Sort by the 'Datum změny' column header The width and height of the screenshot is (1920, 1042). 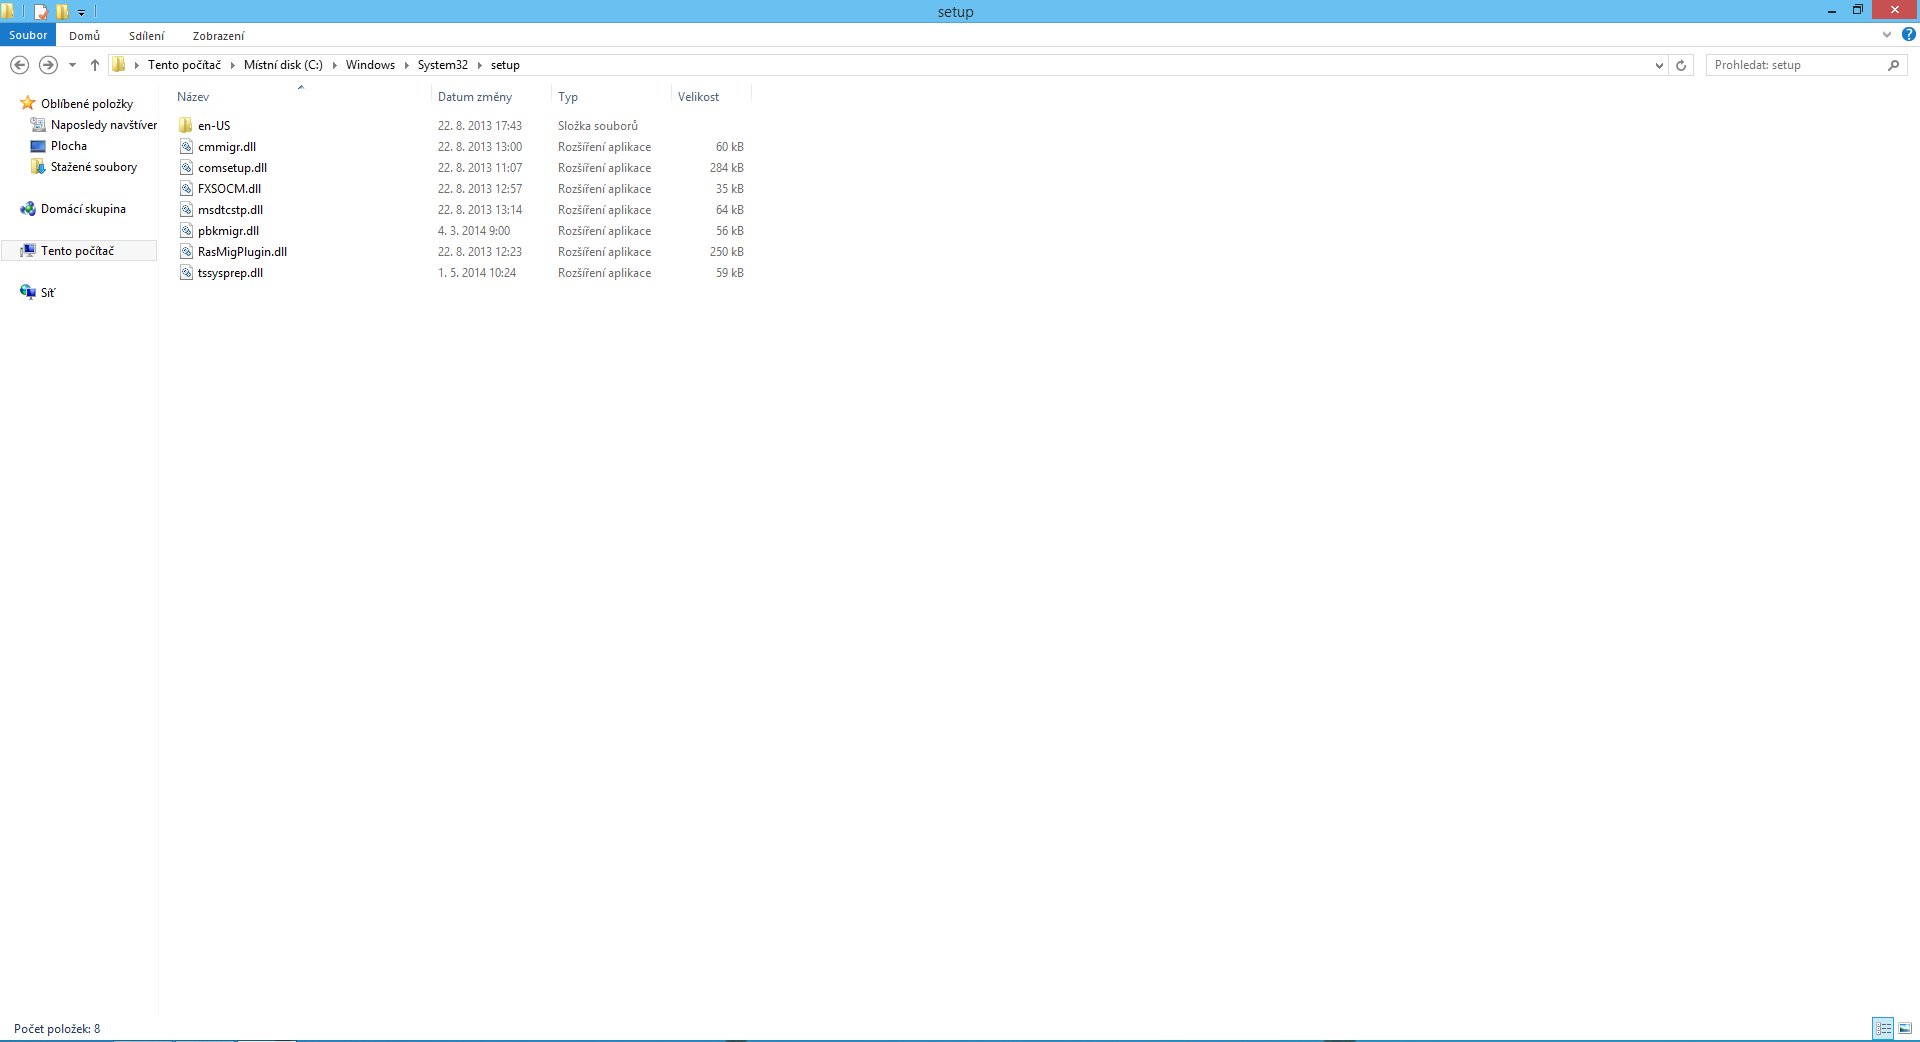pyautogui.click(x=491, y=97)
